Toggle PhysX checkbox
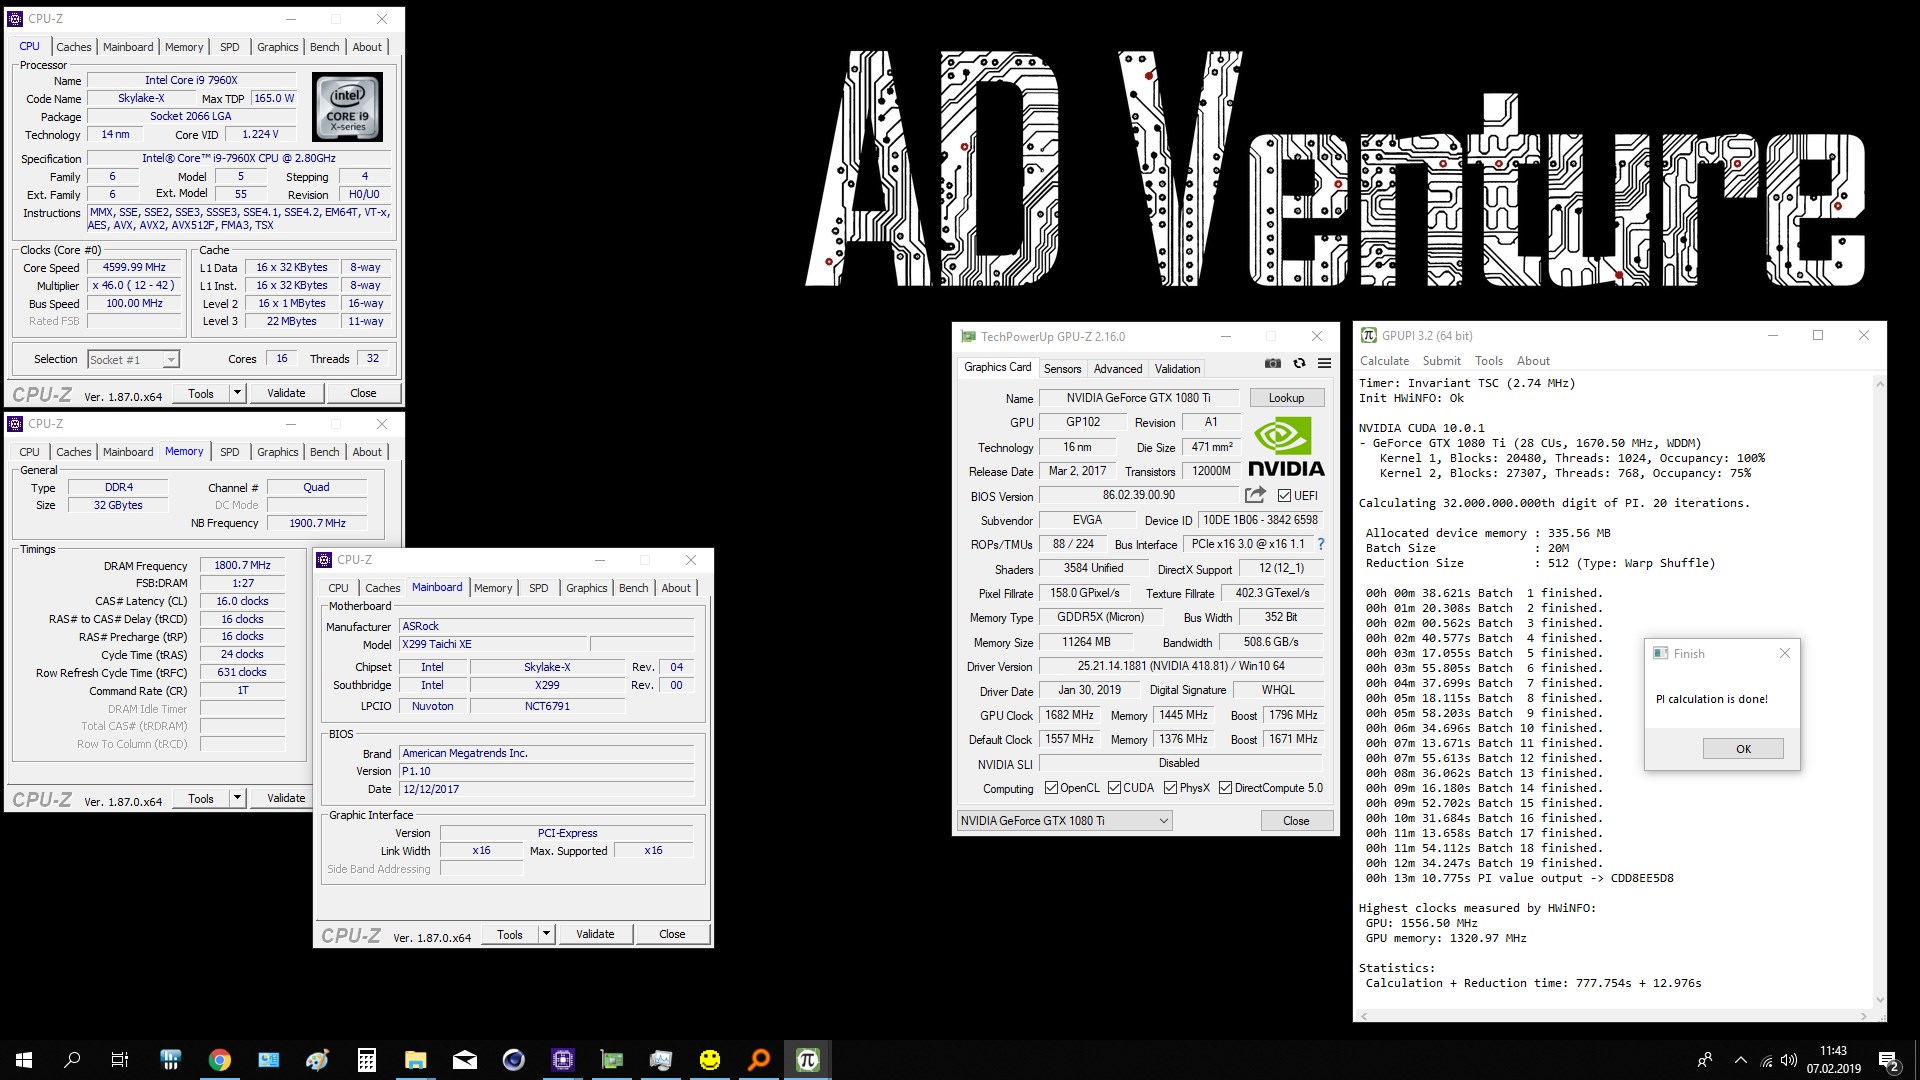1920x1080 pixels. (x=1170, y=788)
